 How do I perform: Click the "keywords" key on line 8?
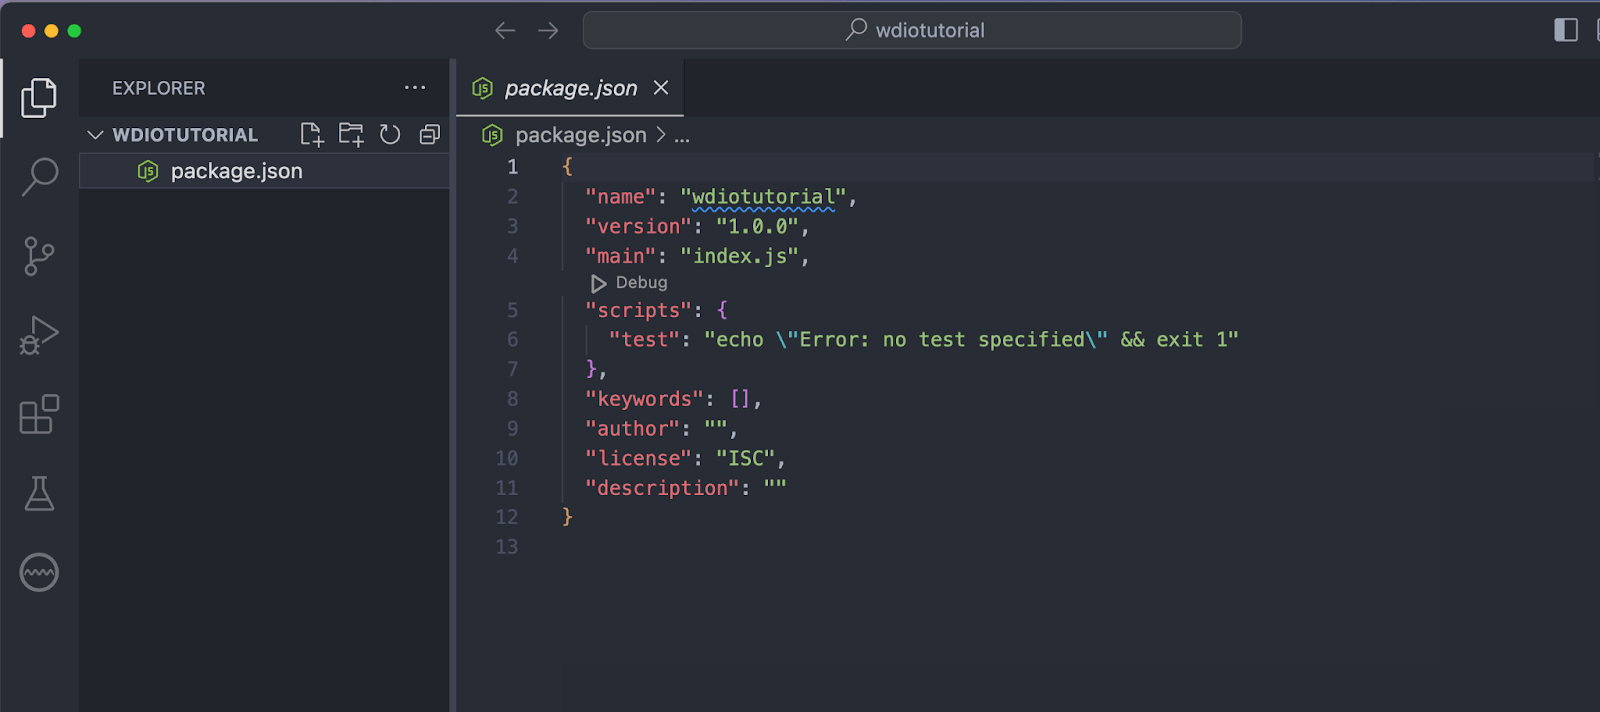[x=645, y=399]
